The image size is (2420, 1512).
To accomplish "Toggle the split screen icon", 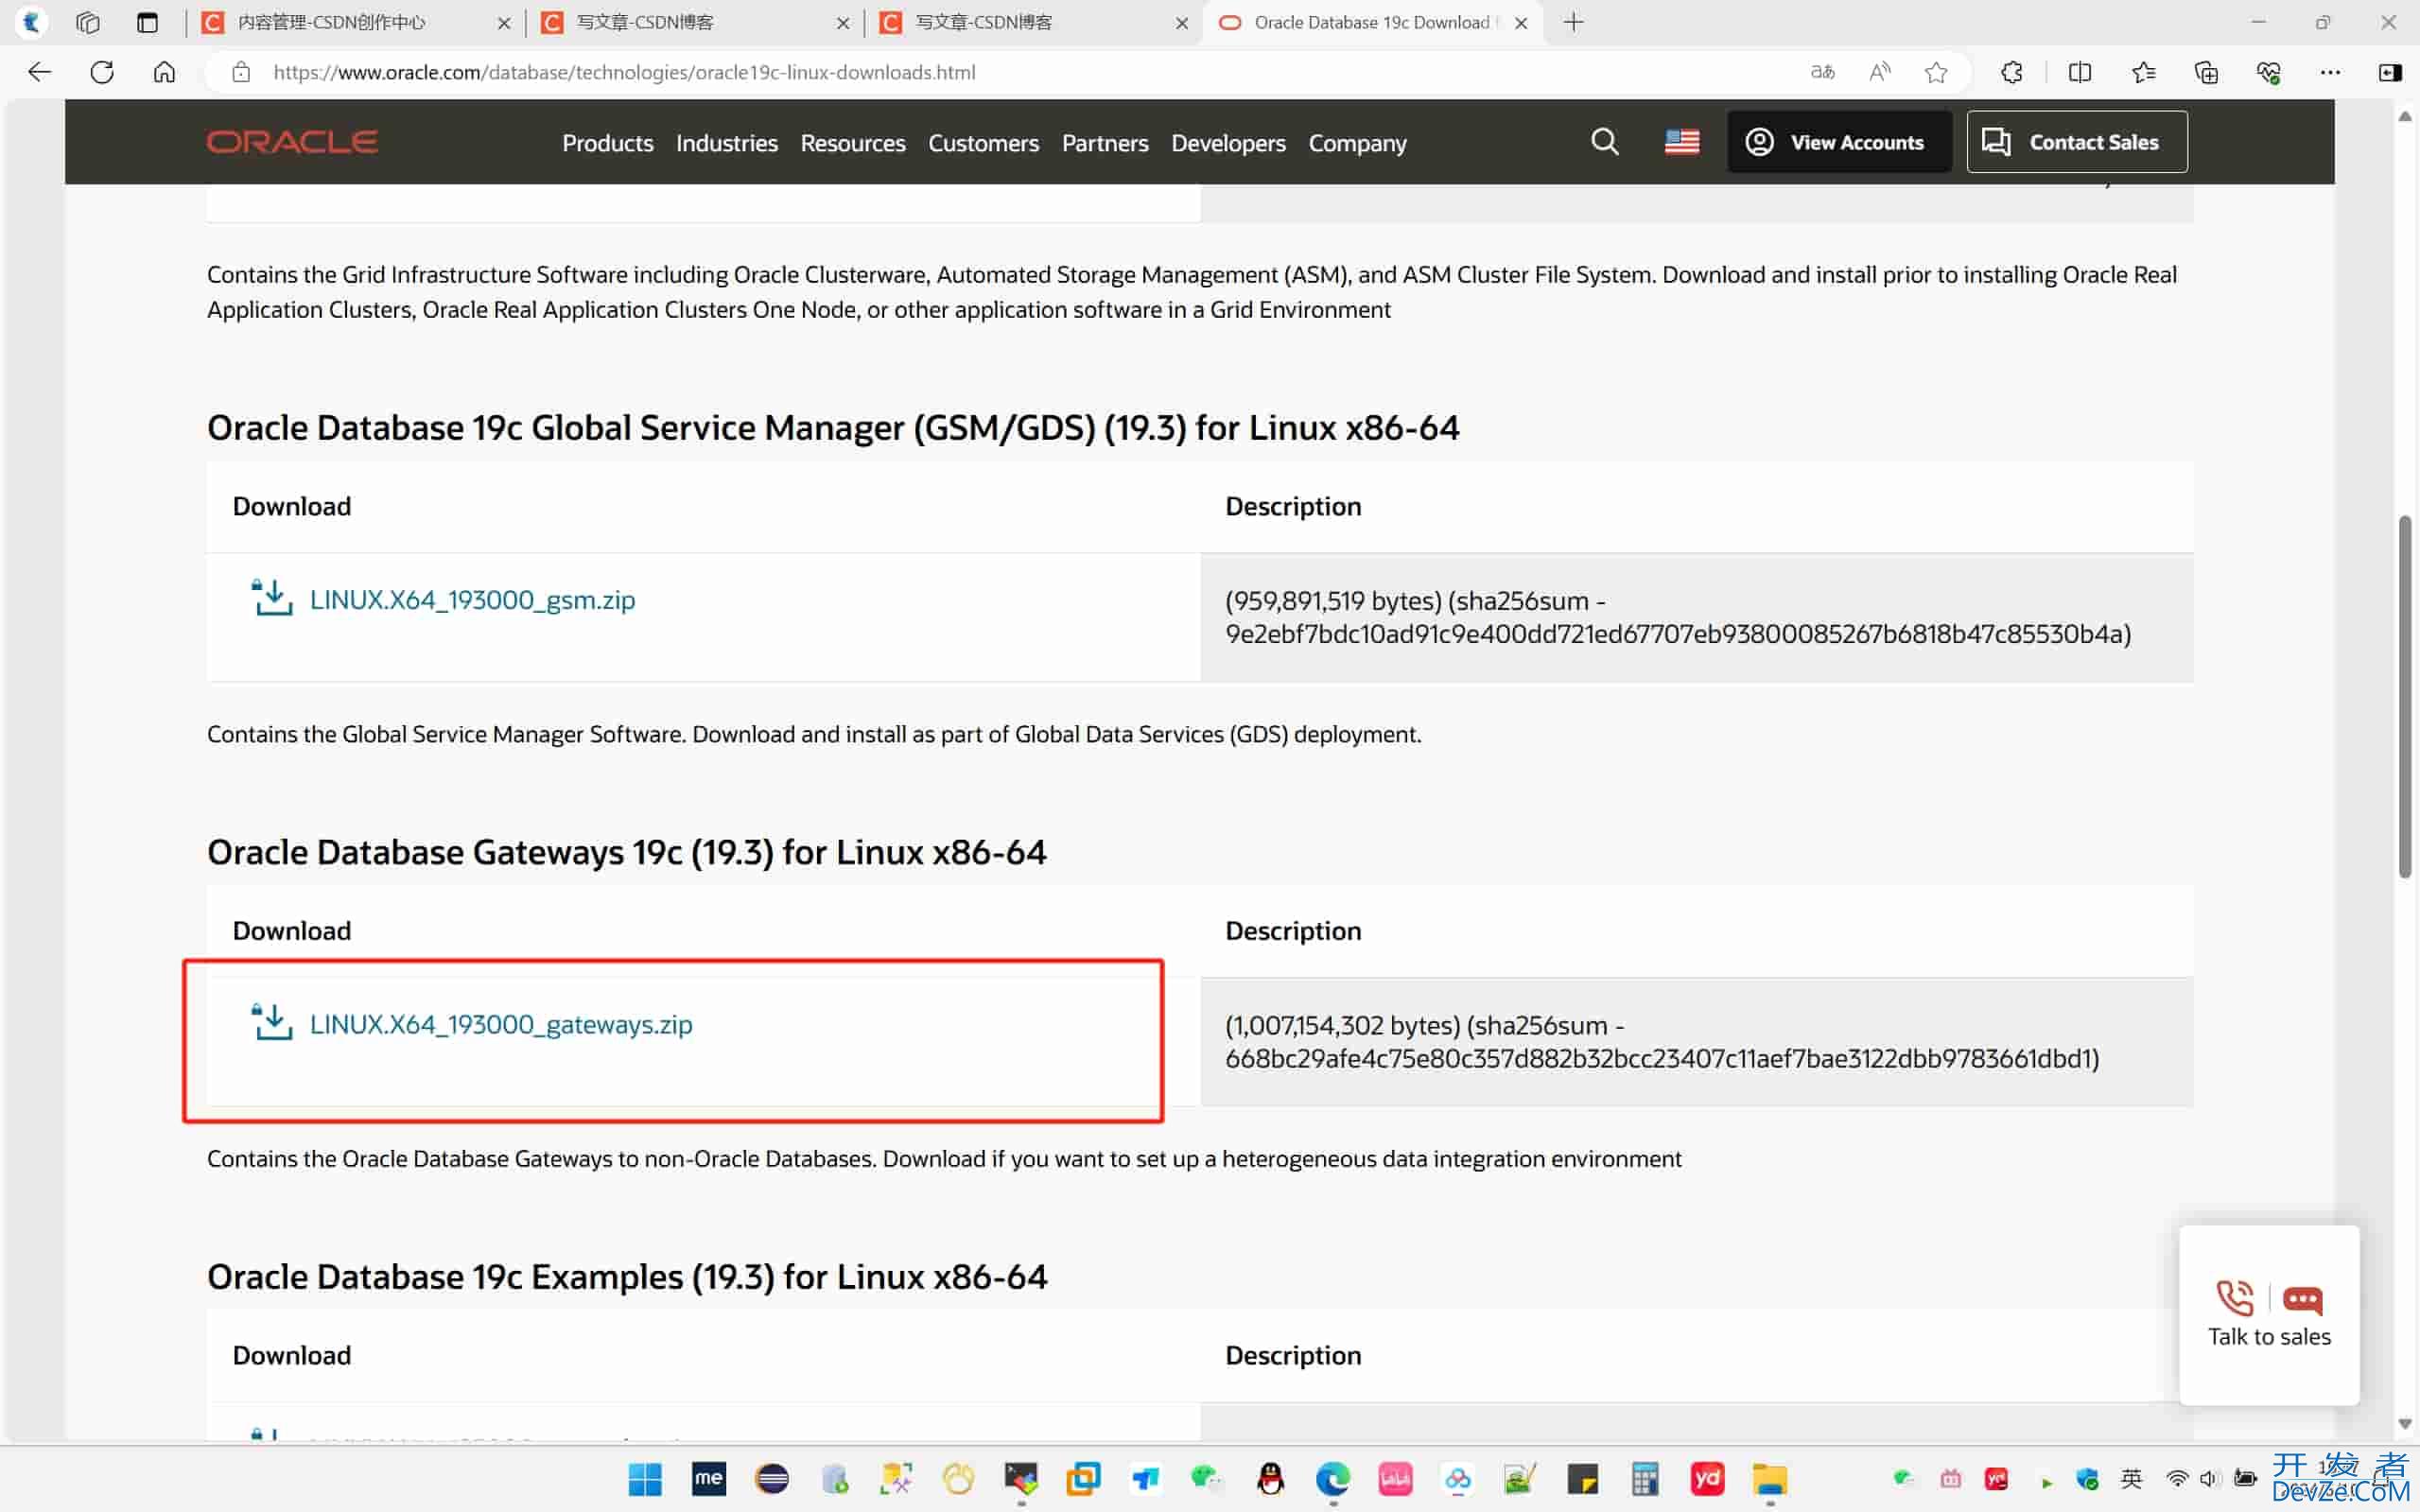I will [2080, 72].
